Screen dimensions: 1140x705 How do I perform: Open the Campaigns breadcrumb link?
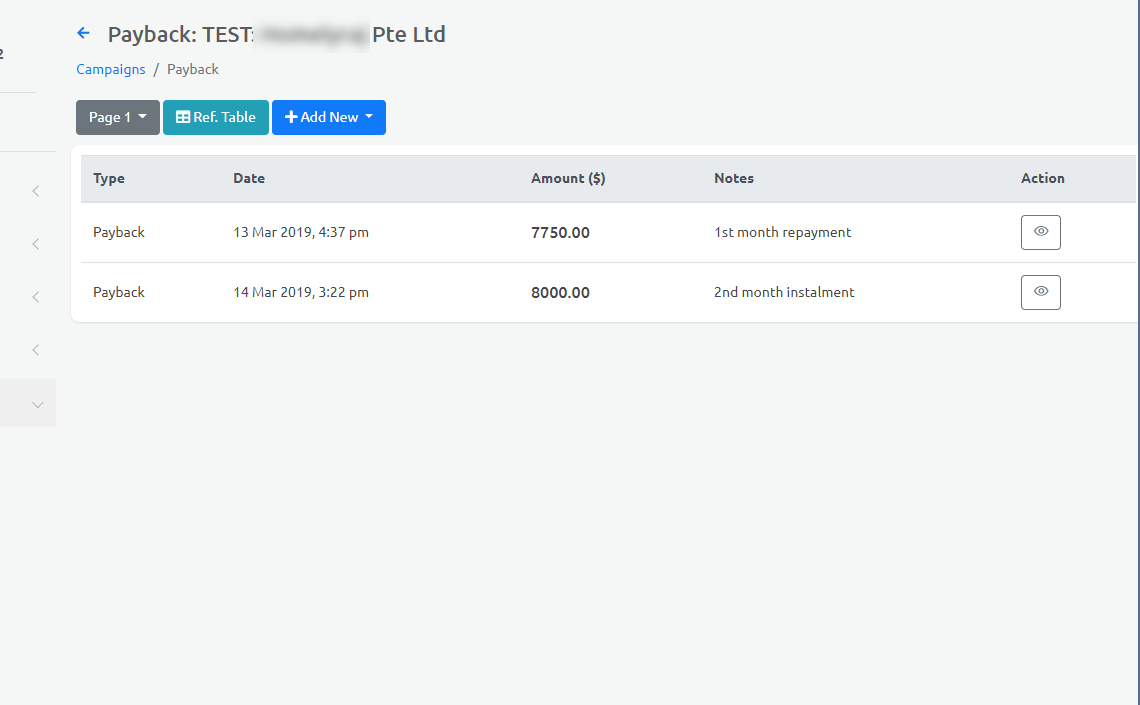(111, 69)
